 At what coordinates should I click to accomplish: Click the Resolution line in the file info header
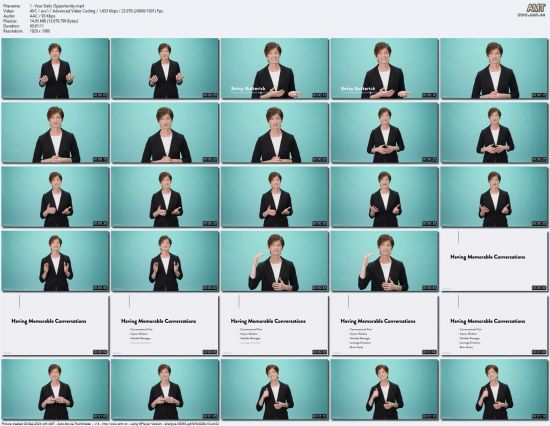click(x=27, y=31)
